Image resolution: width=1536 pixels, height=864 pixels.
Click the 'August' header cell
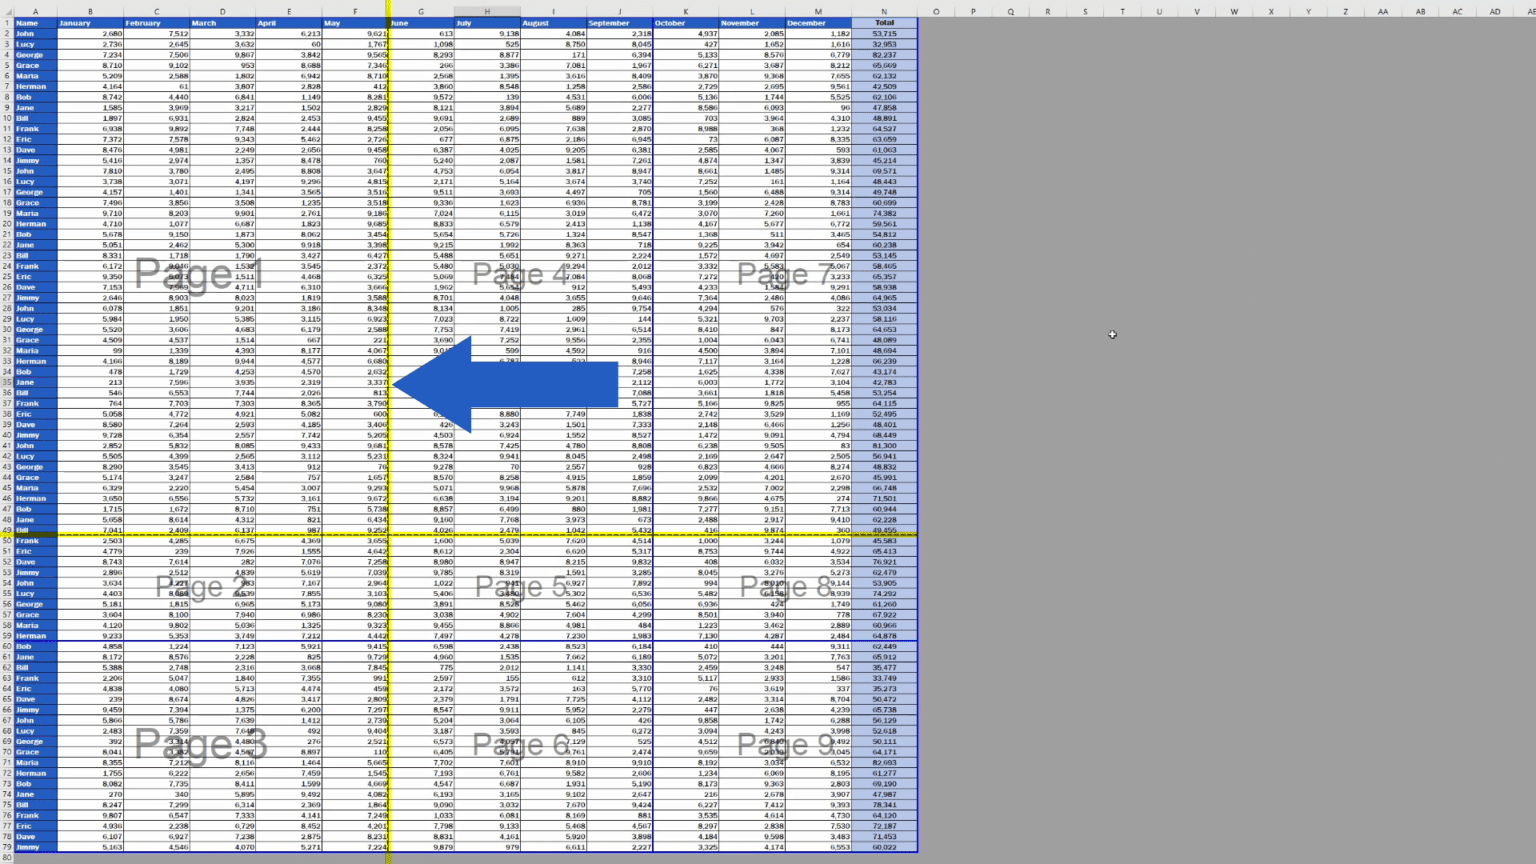(553, 23)
